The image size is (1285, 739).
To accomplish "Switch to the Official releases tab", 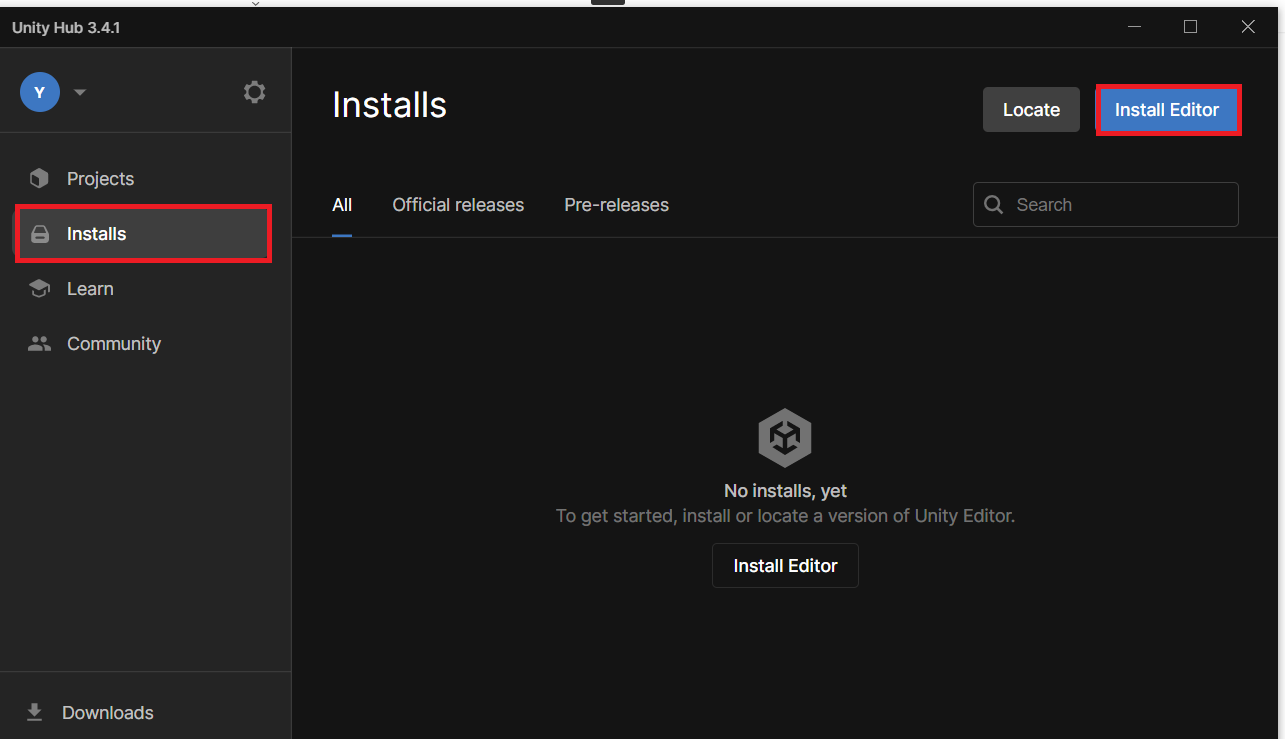I will [x=458, y=205].
